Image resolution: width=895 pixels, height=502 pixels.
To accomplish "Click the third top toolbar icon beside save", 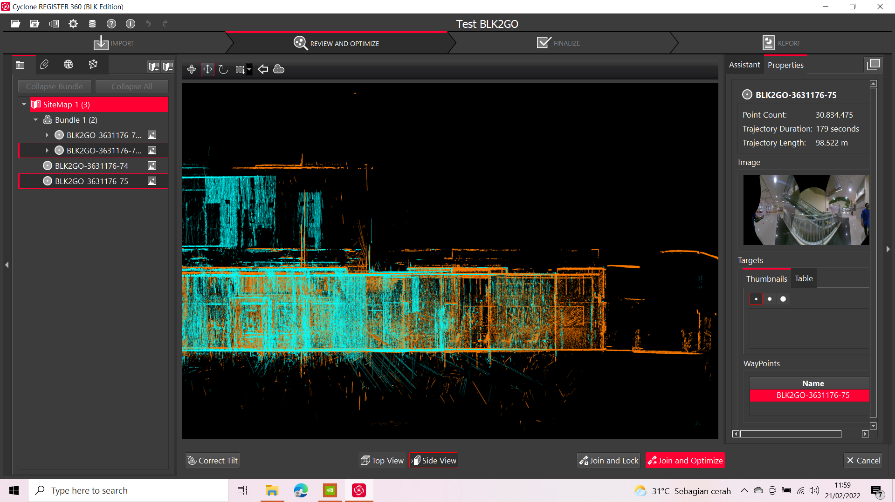I will pyautogui.click(x=54, y=23).
